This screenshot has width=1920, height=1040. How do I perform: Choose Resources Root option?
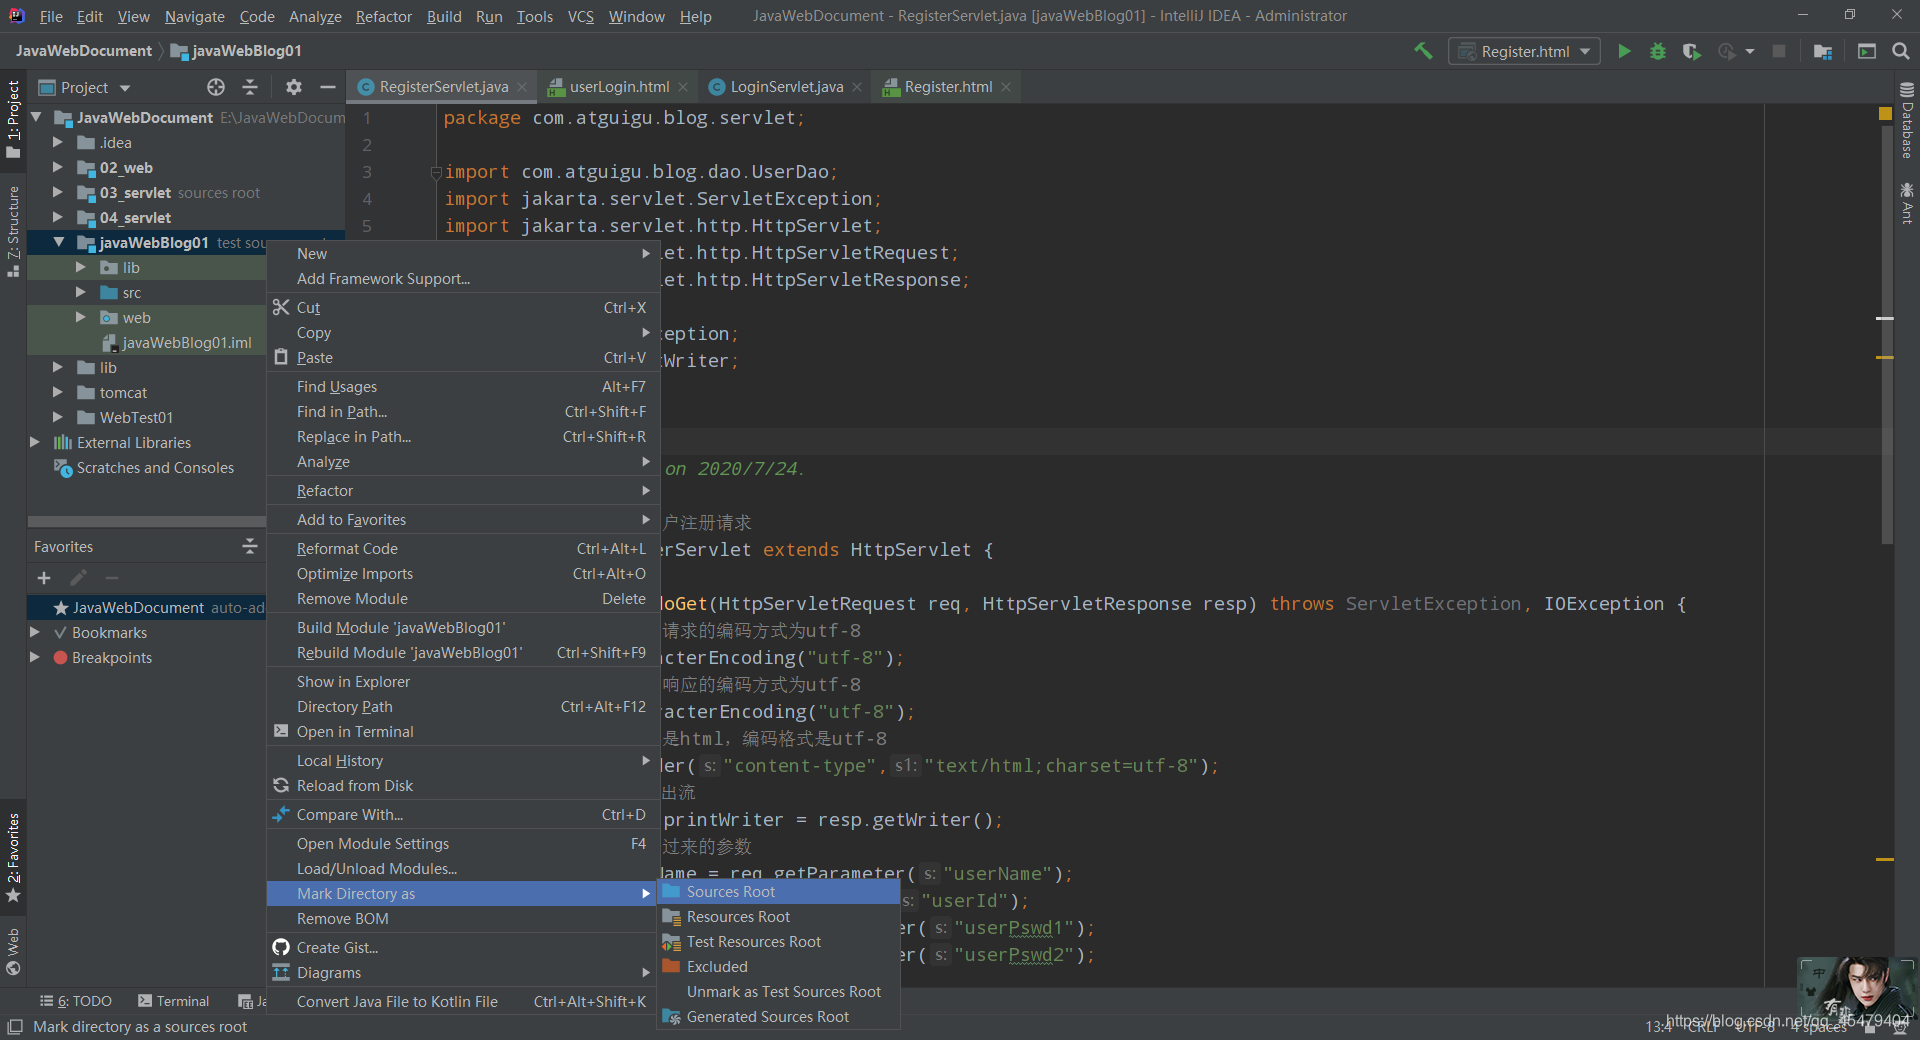point(778,917)
